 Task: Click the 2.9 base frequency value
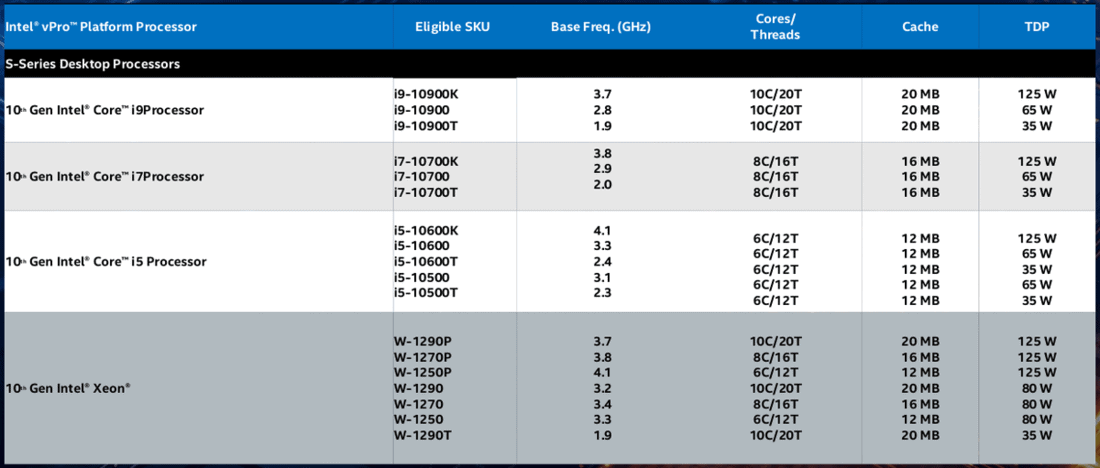pos(603,169)
